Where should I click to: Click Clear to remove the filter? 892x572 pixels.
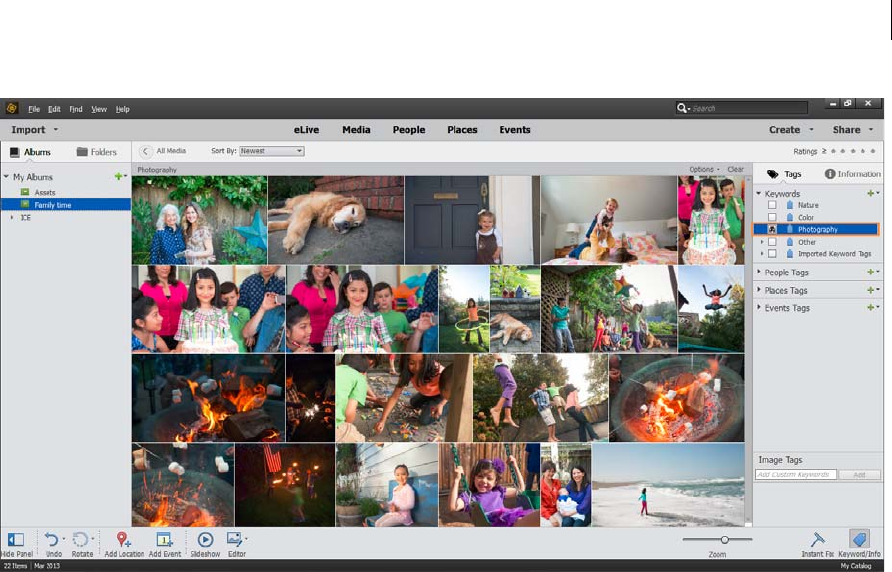735,170
